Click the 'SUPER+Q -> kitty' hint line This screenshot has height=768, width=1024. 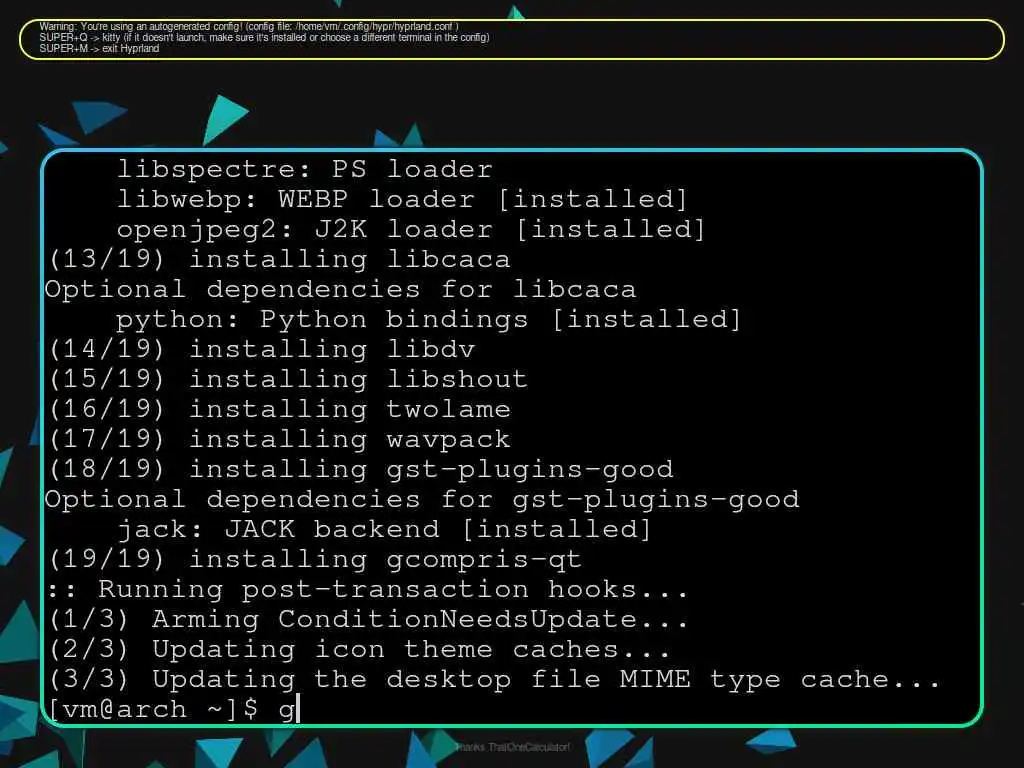[x=264, y=37]
